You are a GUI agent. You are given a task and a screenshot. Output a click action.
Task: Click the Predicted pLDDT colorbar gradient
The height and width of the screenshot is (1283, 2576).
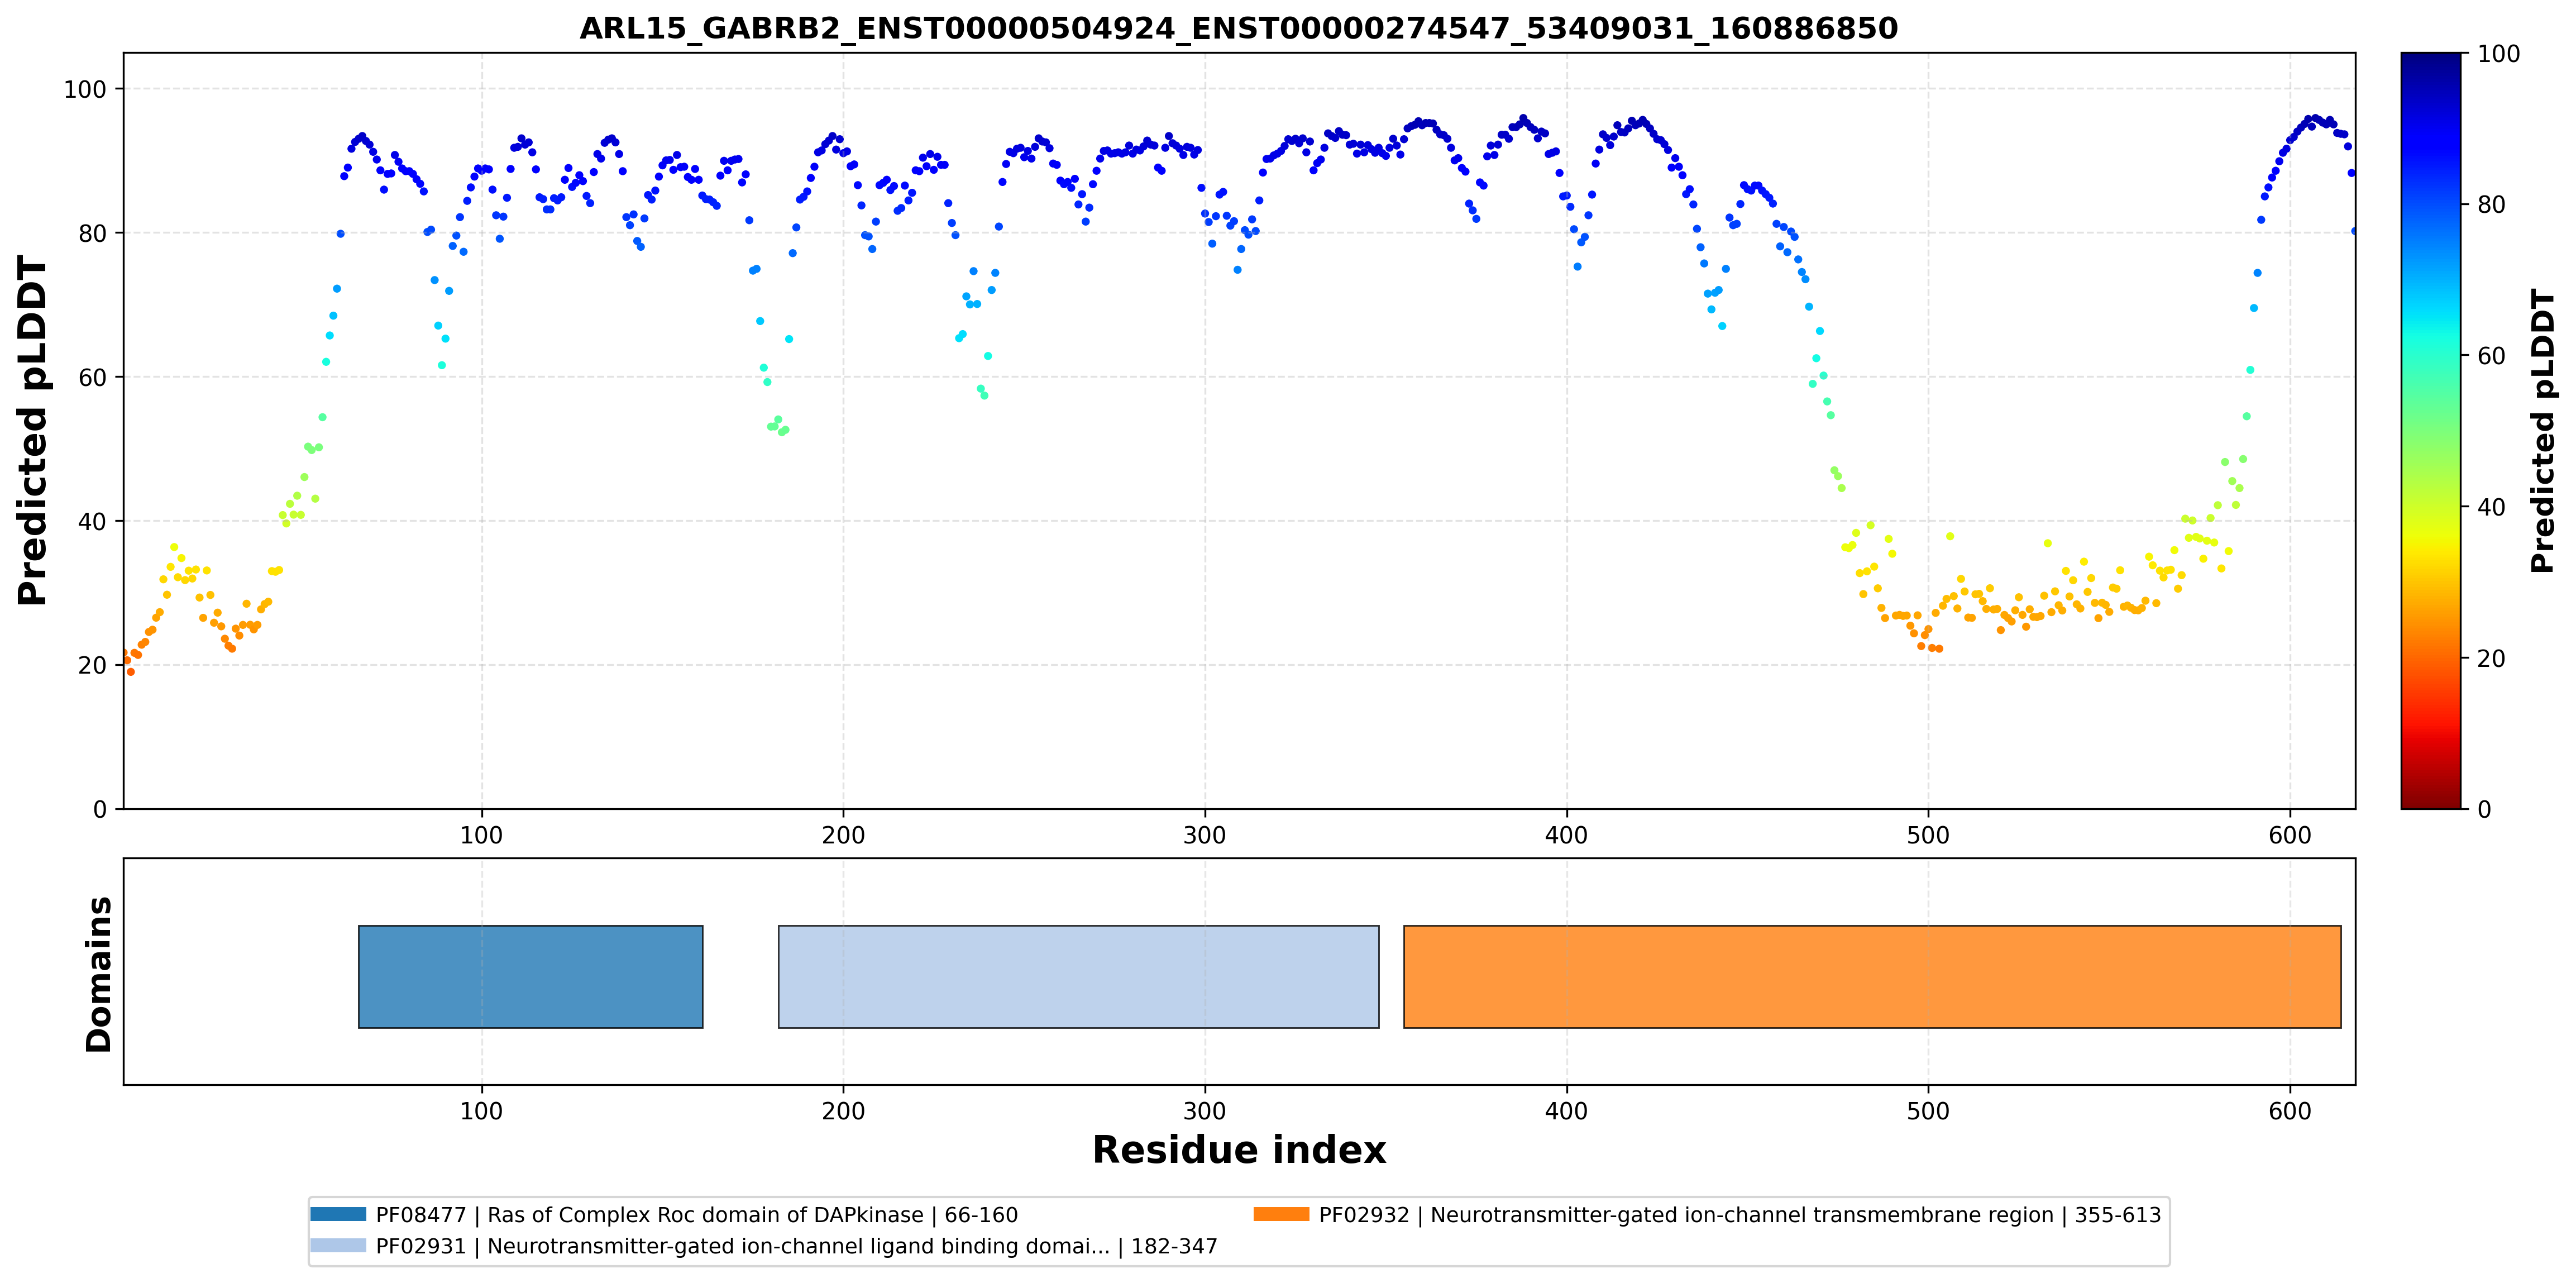2430,430
